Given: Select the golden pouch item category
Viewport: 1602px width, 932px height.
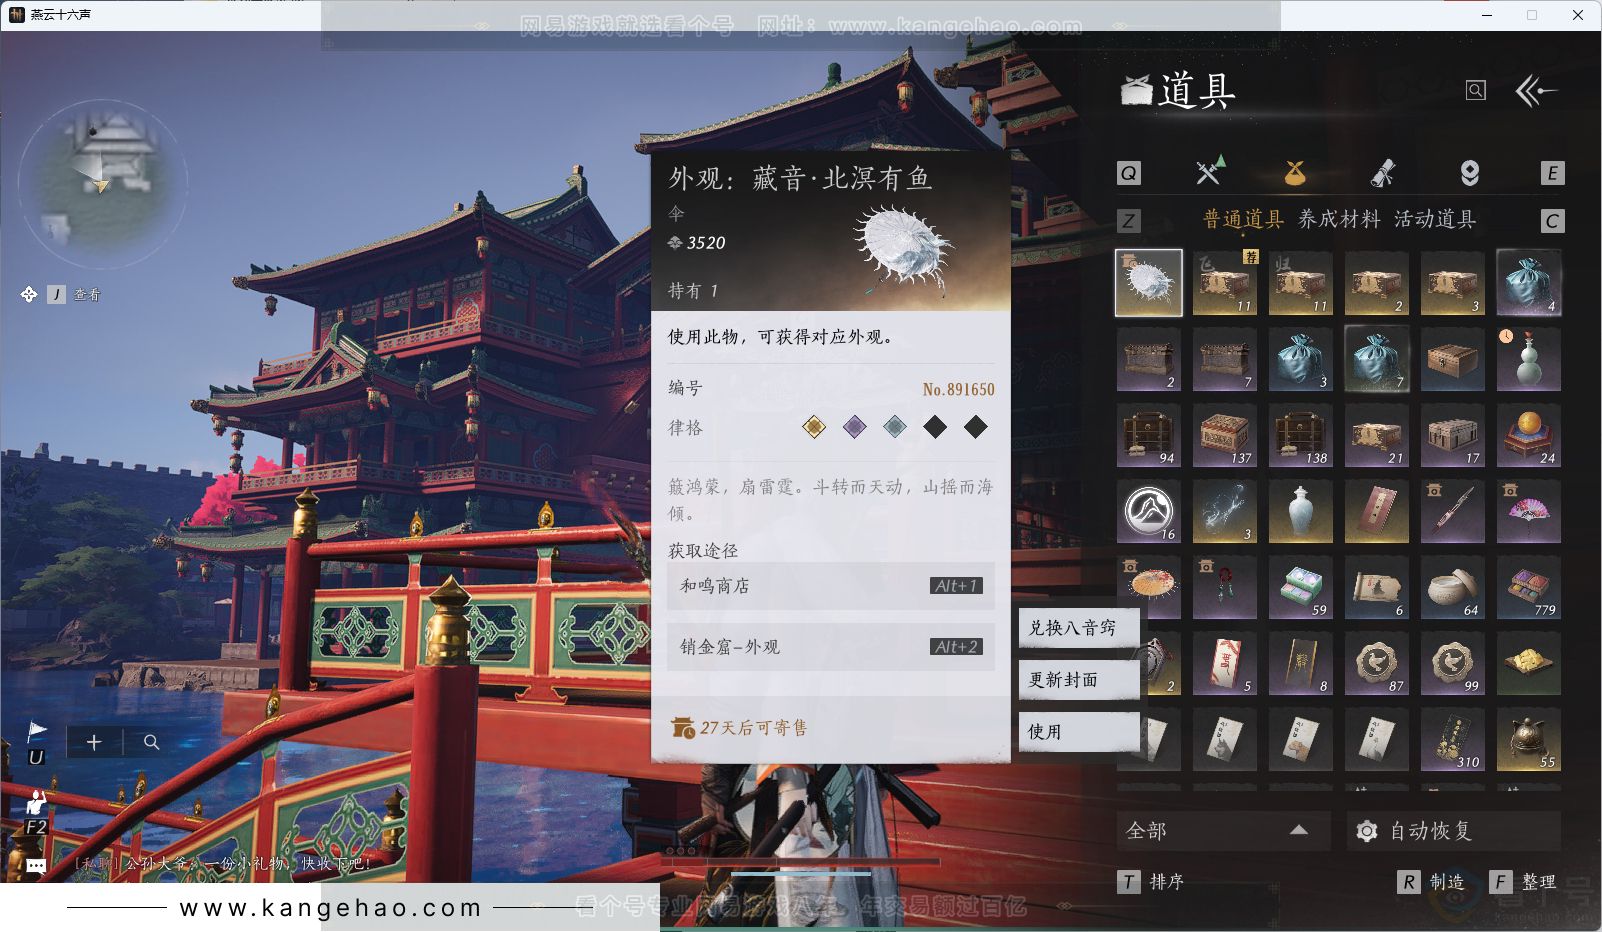Looking at the screenshot, I should click(1295, 173).
